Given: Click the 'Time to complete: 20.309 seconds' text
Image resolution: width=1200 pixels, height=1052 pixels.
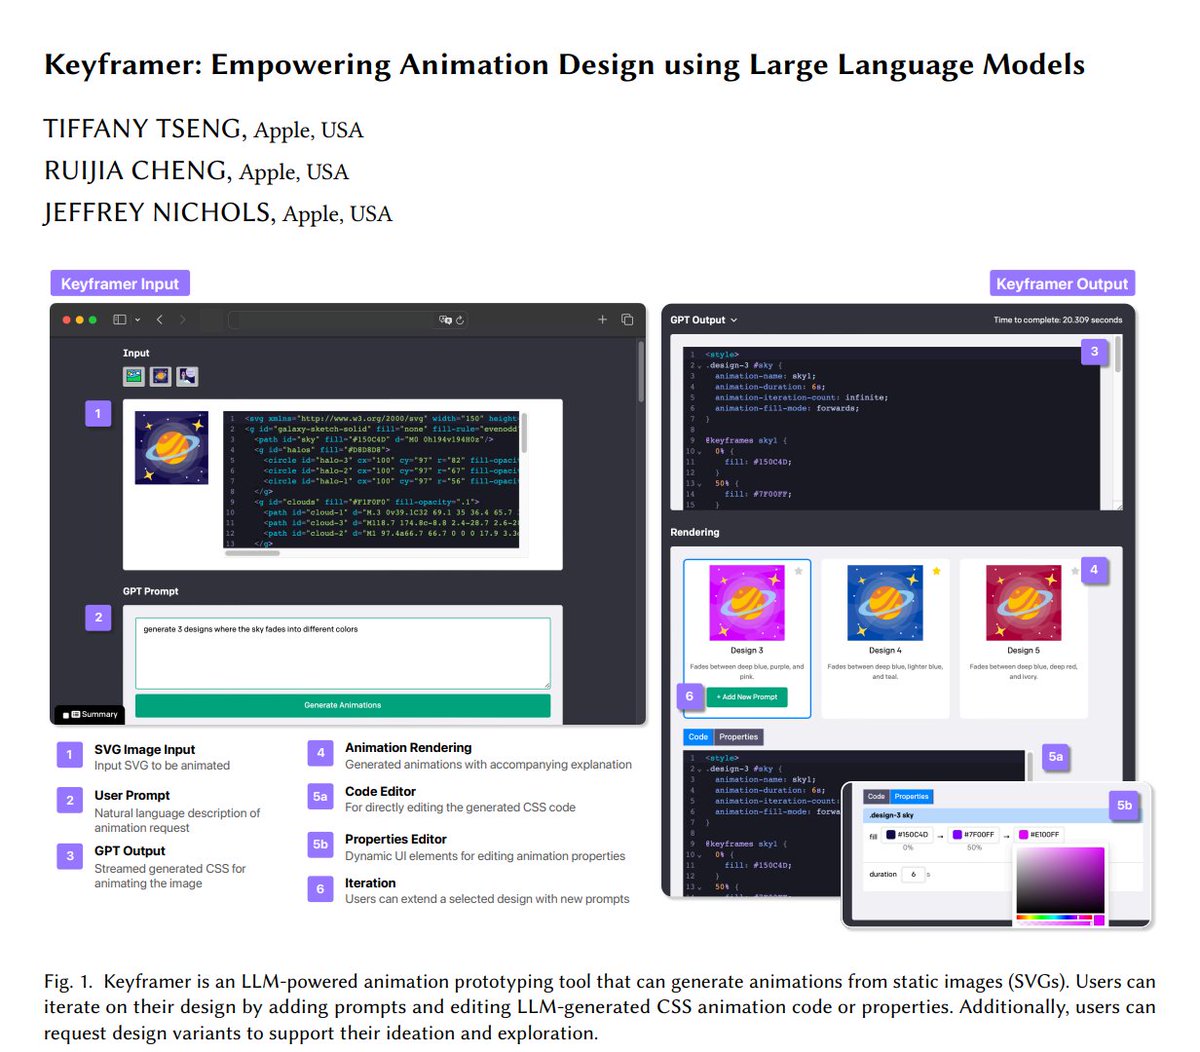Looking at the screenshot, I should pos(1058,320).
